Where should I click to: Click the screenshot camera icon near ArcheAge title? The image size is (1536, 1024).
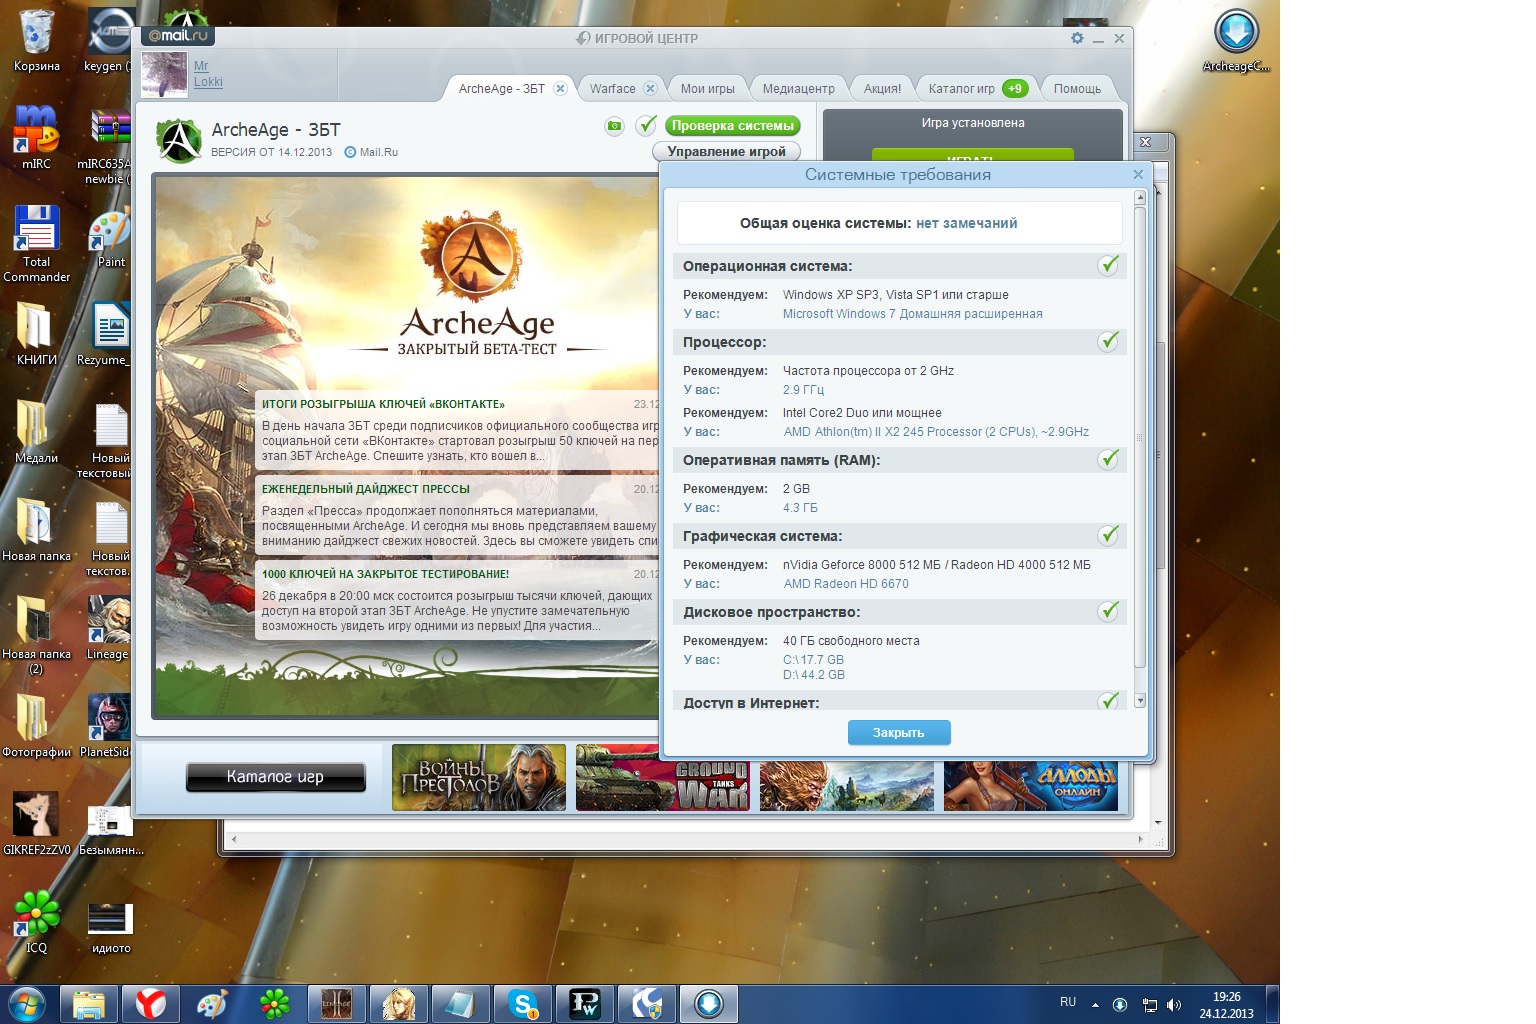(x=614, y=126)
